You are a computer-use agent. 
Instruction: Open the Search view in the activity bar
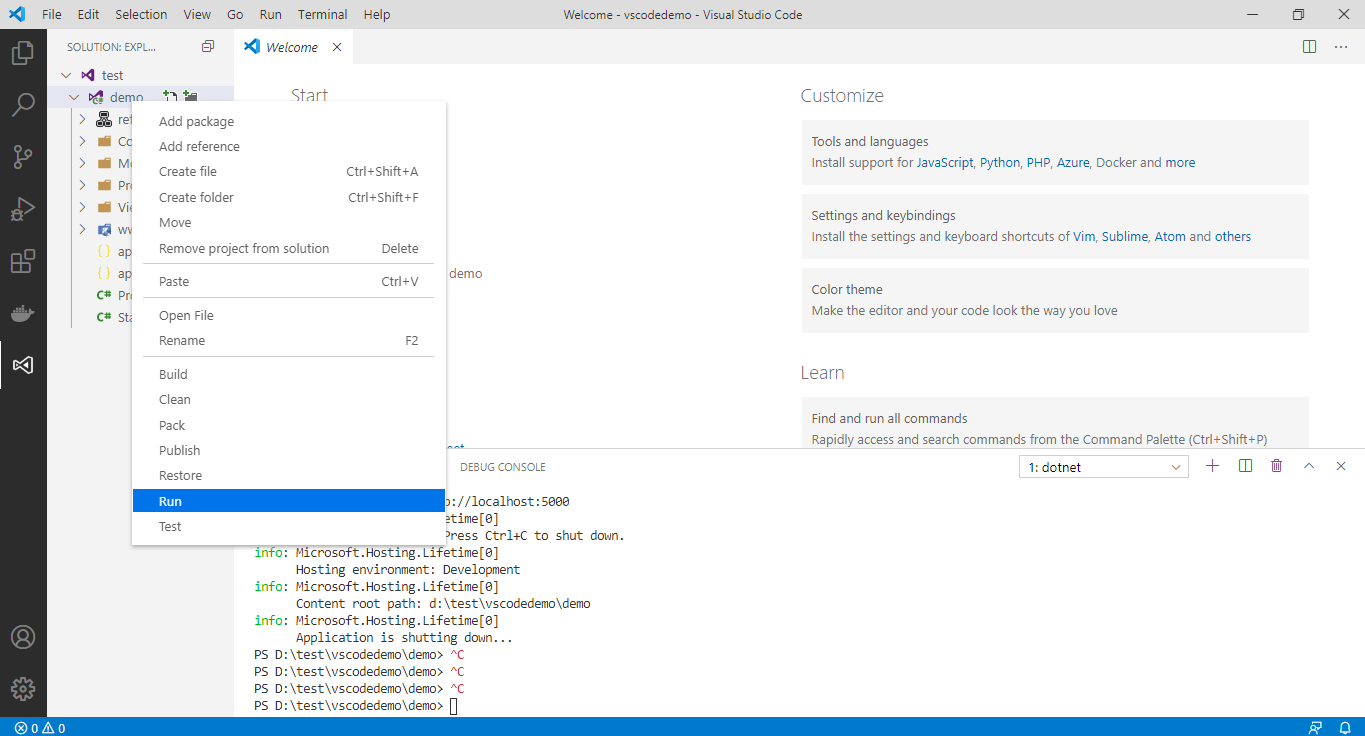pos(23,105)
